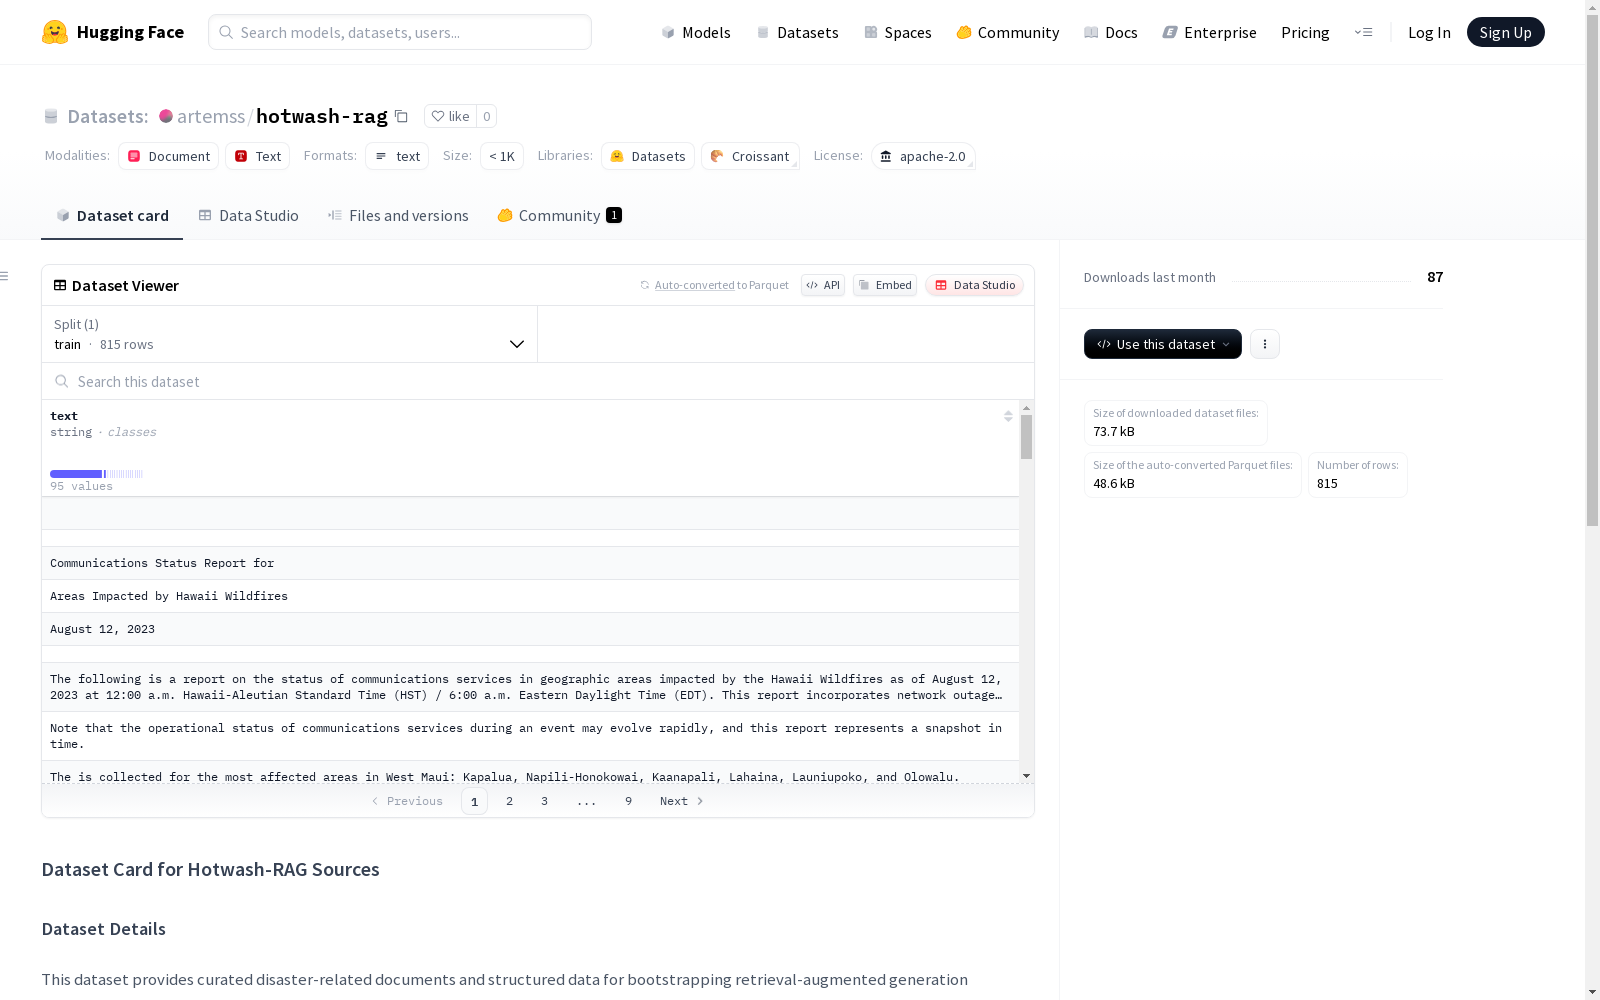Click the row starting 'Note that the operational status'
This screenshot has width=1600, height=1000.
click(530, 736)
